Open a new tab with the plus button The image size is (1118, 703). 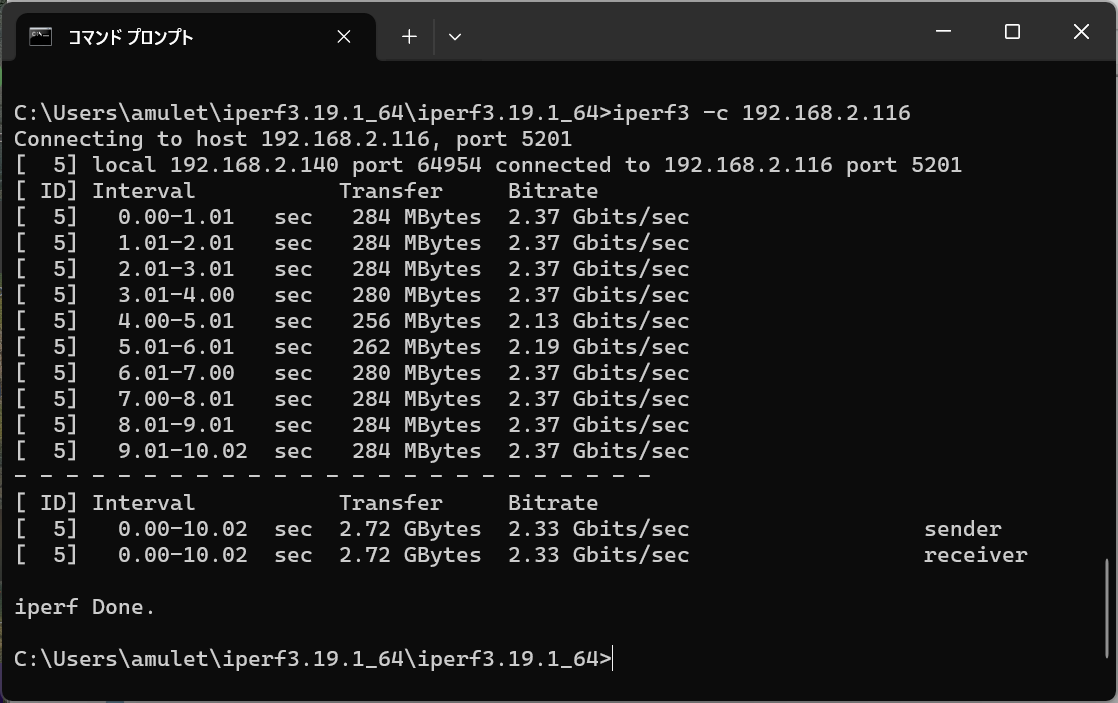pyautogui.click(x=409, y=37)
